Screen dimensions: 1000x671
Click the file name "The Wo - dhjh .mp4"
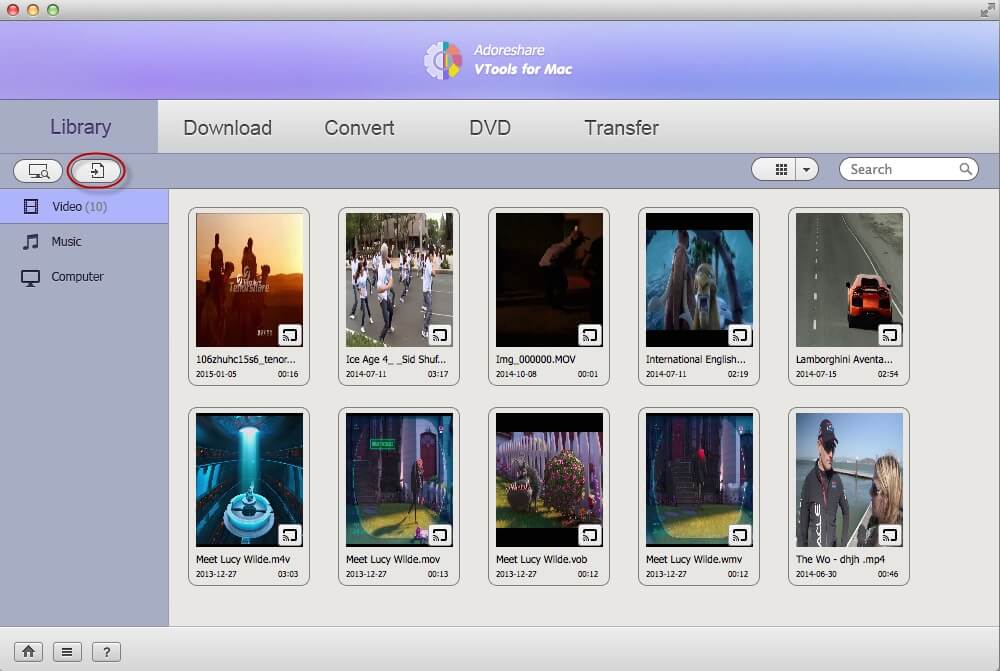pos(840,559)
